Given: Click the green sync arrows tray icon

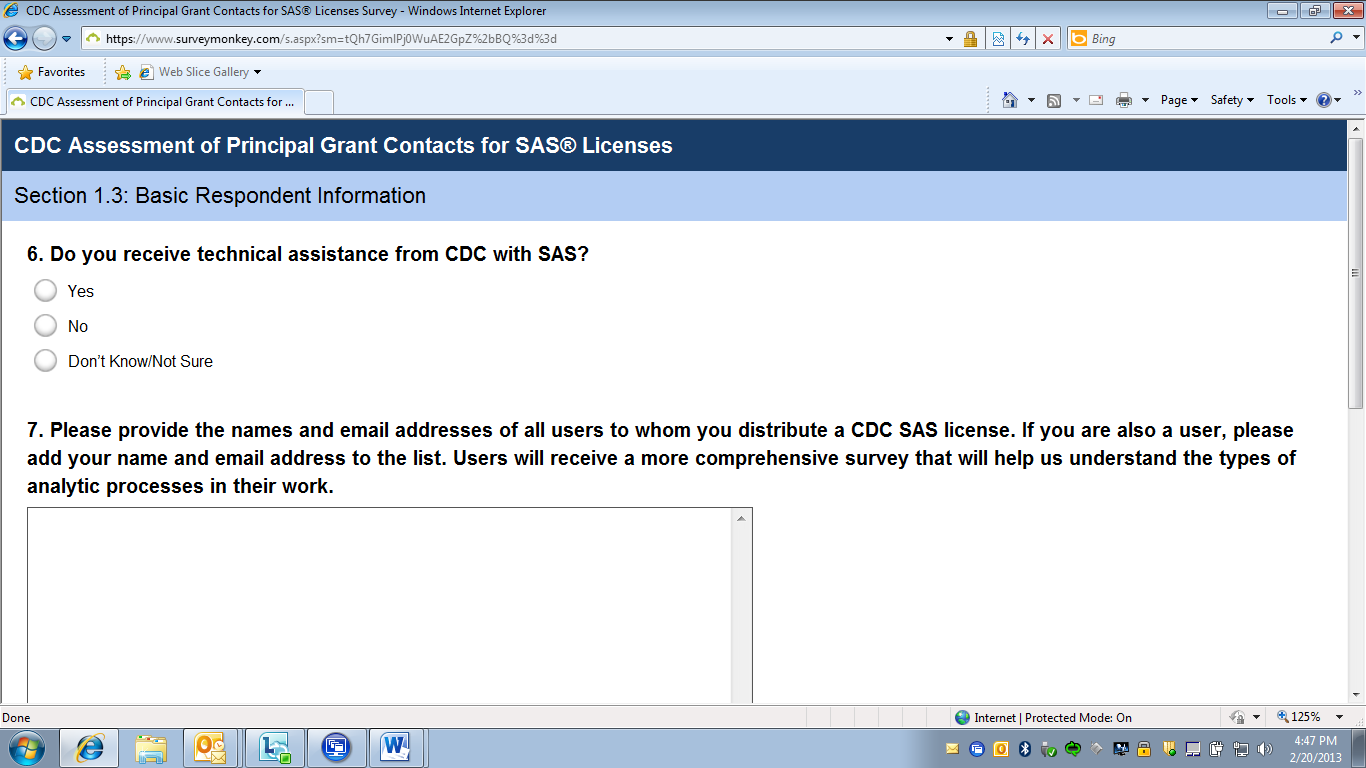Looking at the screenshot, I should pos(1073,749).
